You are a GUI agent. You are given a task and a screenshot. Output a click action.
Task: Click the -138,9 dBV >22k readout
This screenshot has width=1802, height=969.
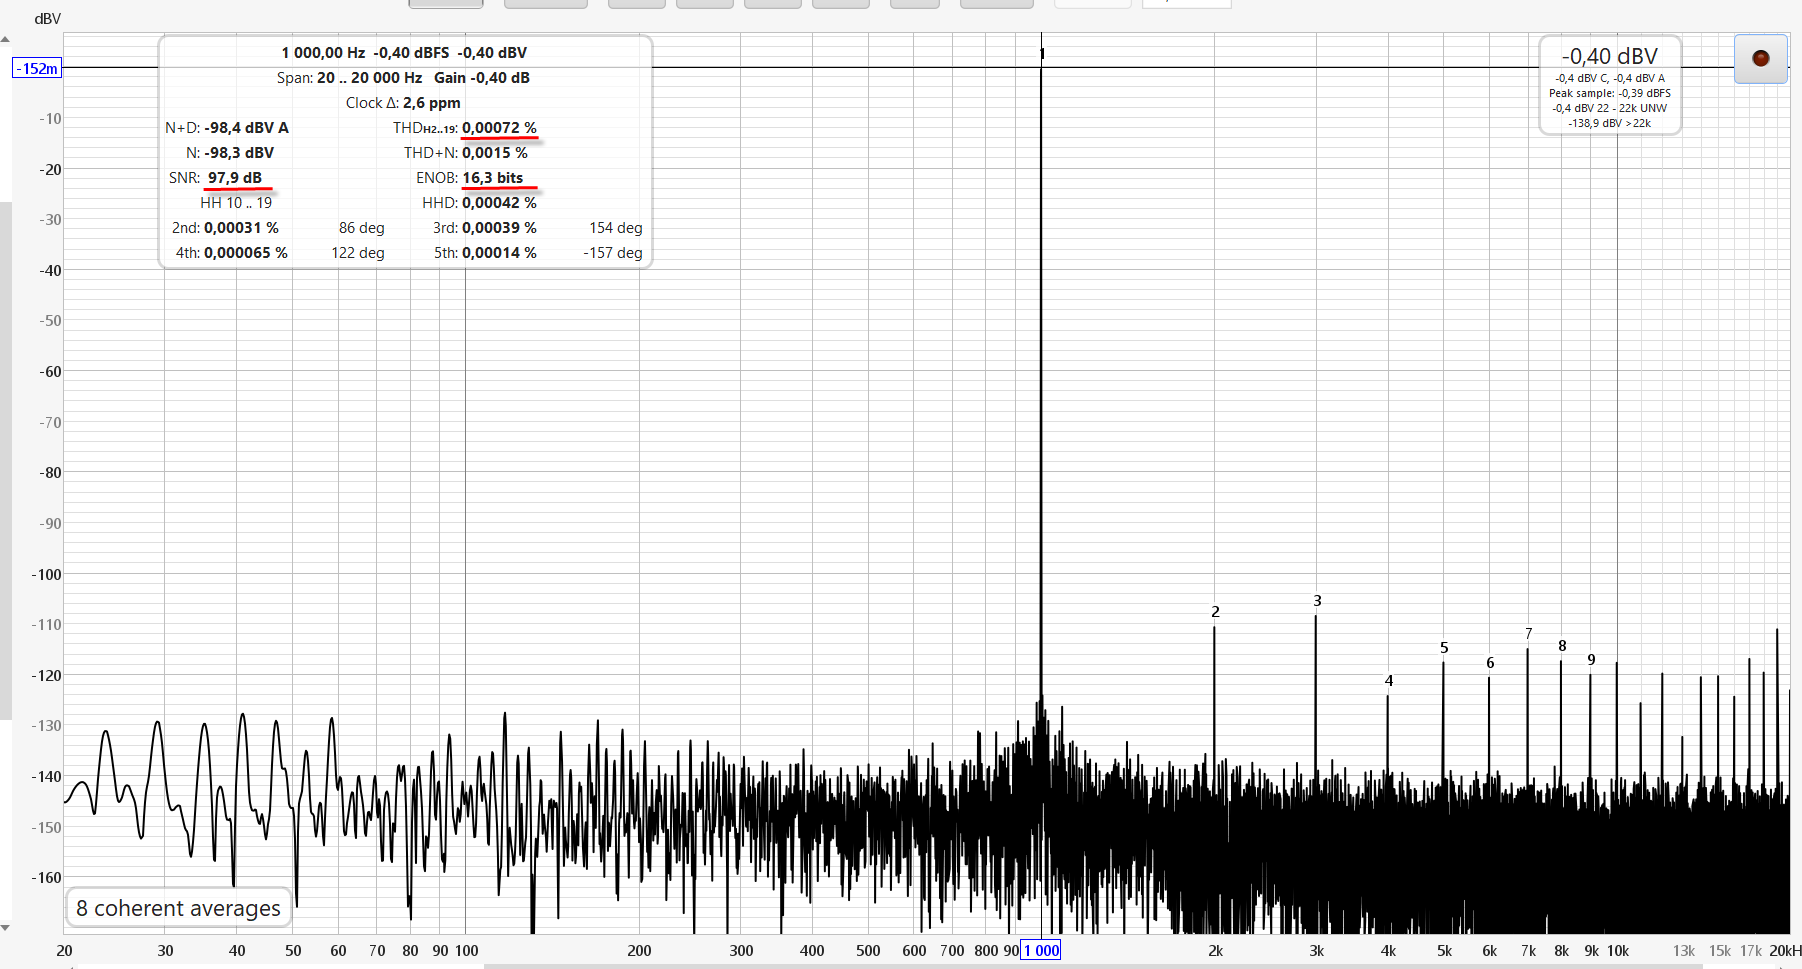tap(1610, 123)
